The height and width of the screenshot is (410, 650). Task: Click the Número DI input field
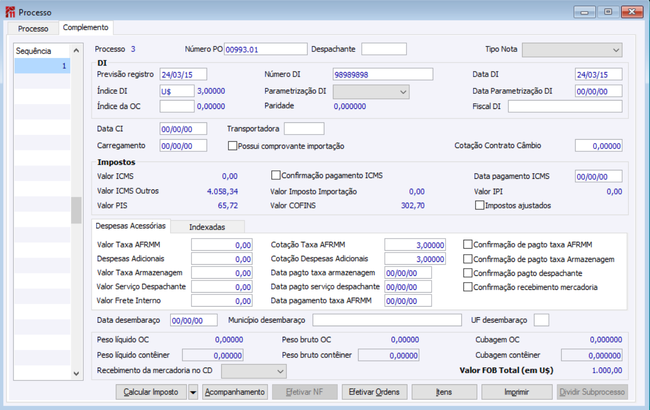[x=383, y=75]
